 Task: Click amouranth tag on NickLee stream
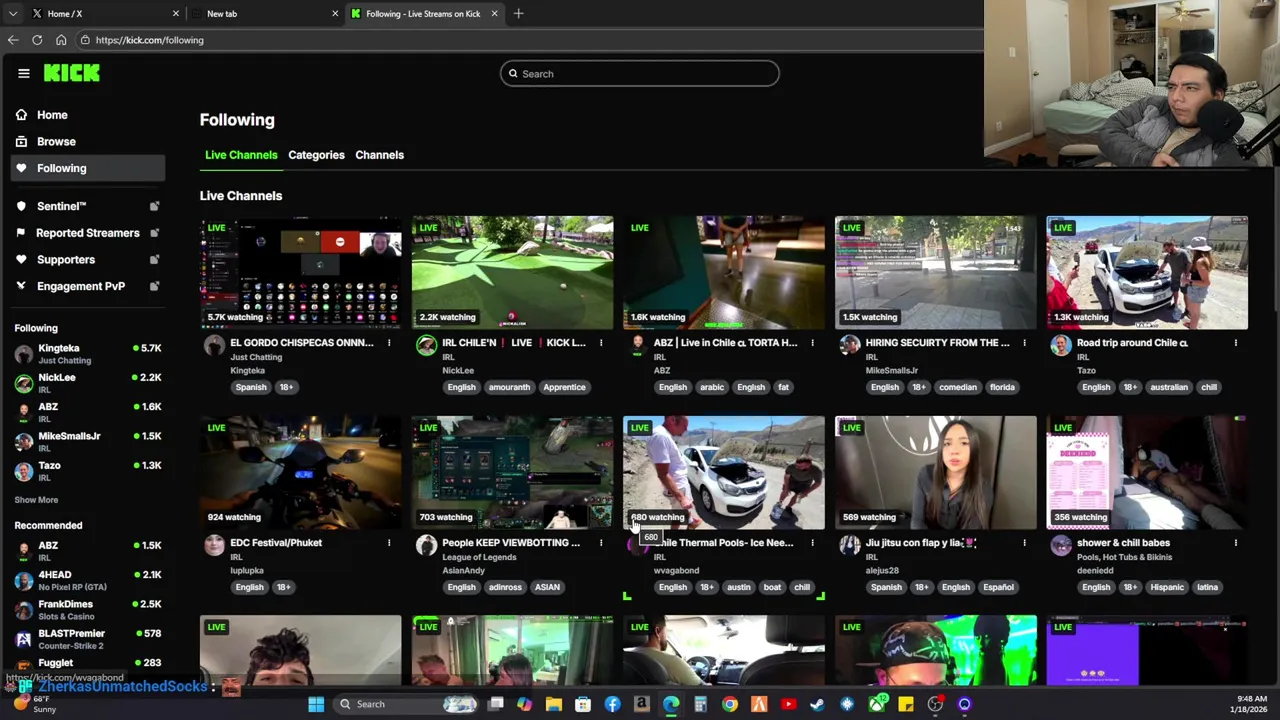(x=509, y=388)
